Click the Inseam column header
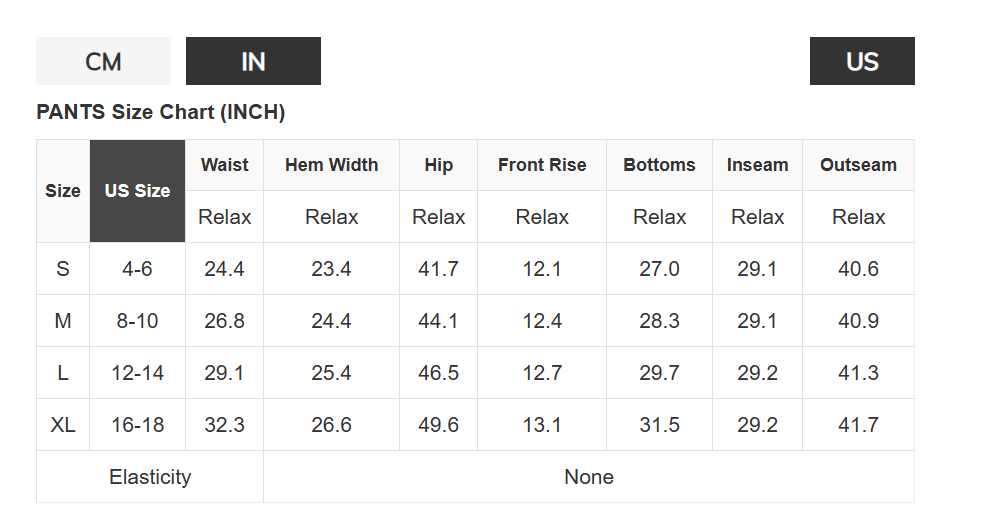The image size is (981, 526). coord(757,165)
